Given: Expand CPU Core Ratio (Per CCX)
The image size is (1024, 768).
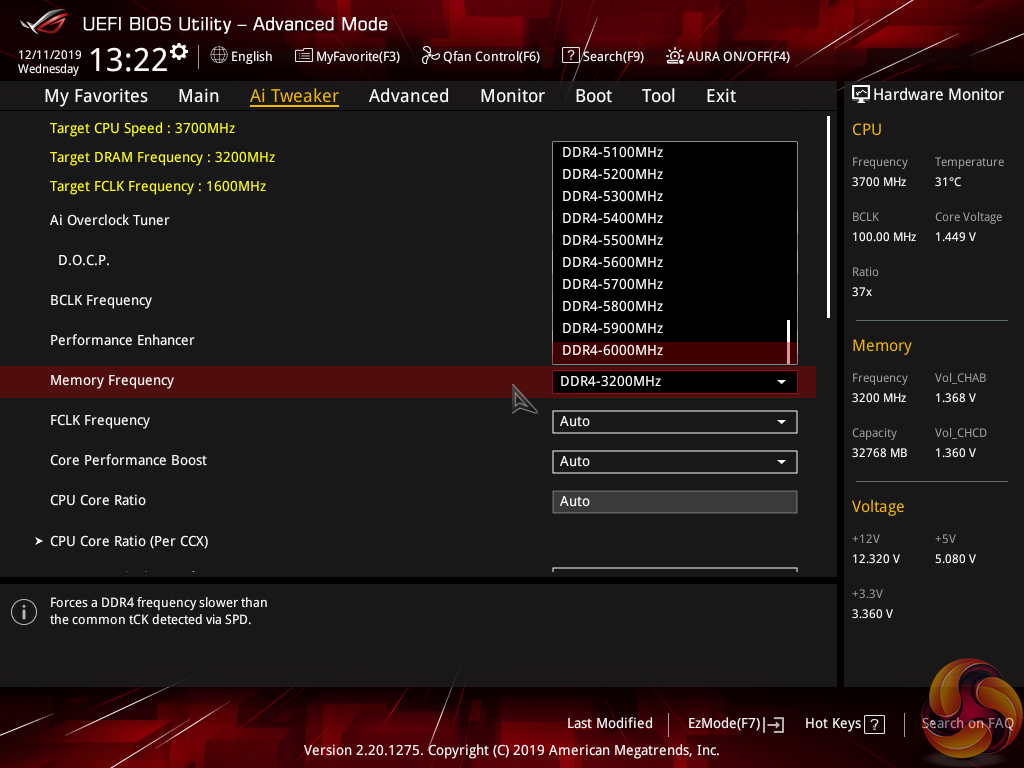Looking at the screenshot, I should coord(128,541).
